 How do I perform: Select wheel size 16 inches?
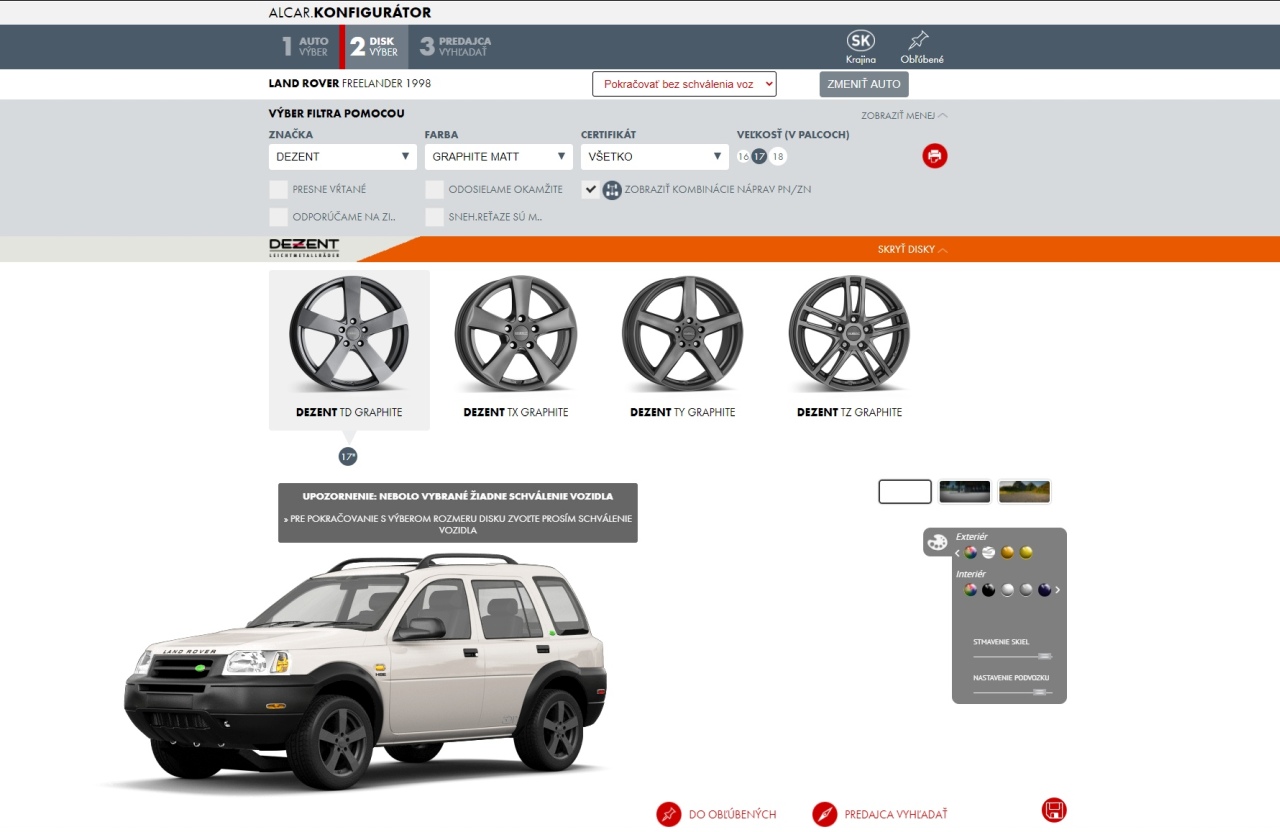point(743,157)
